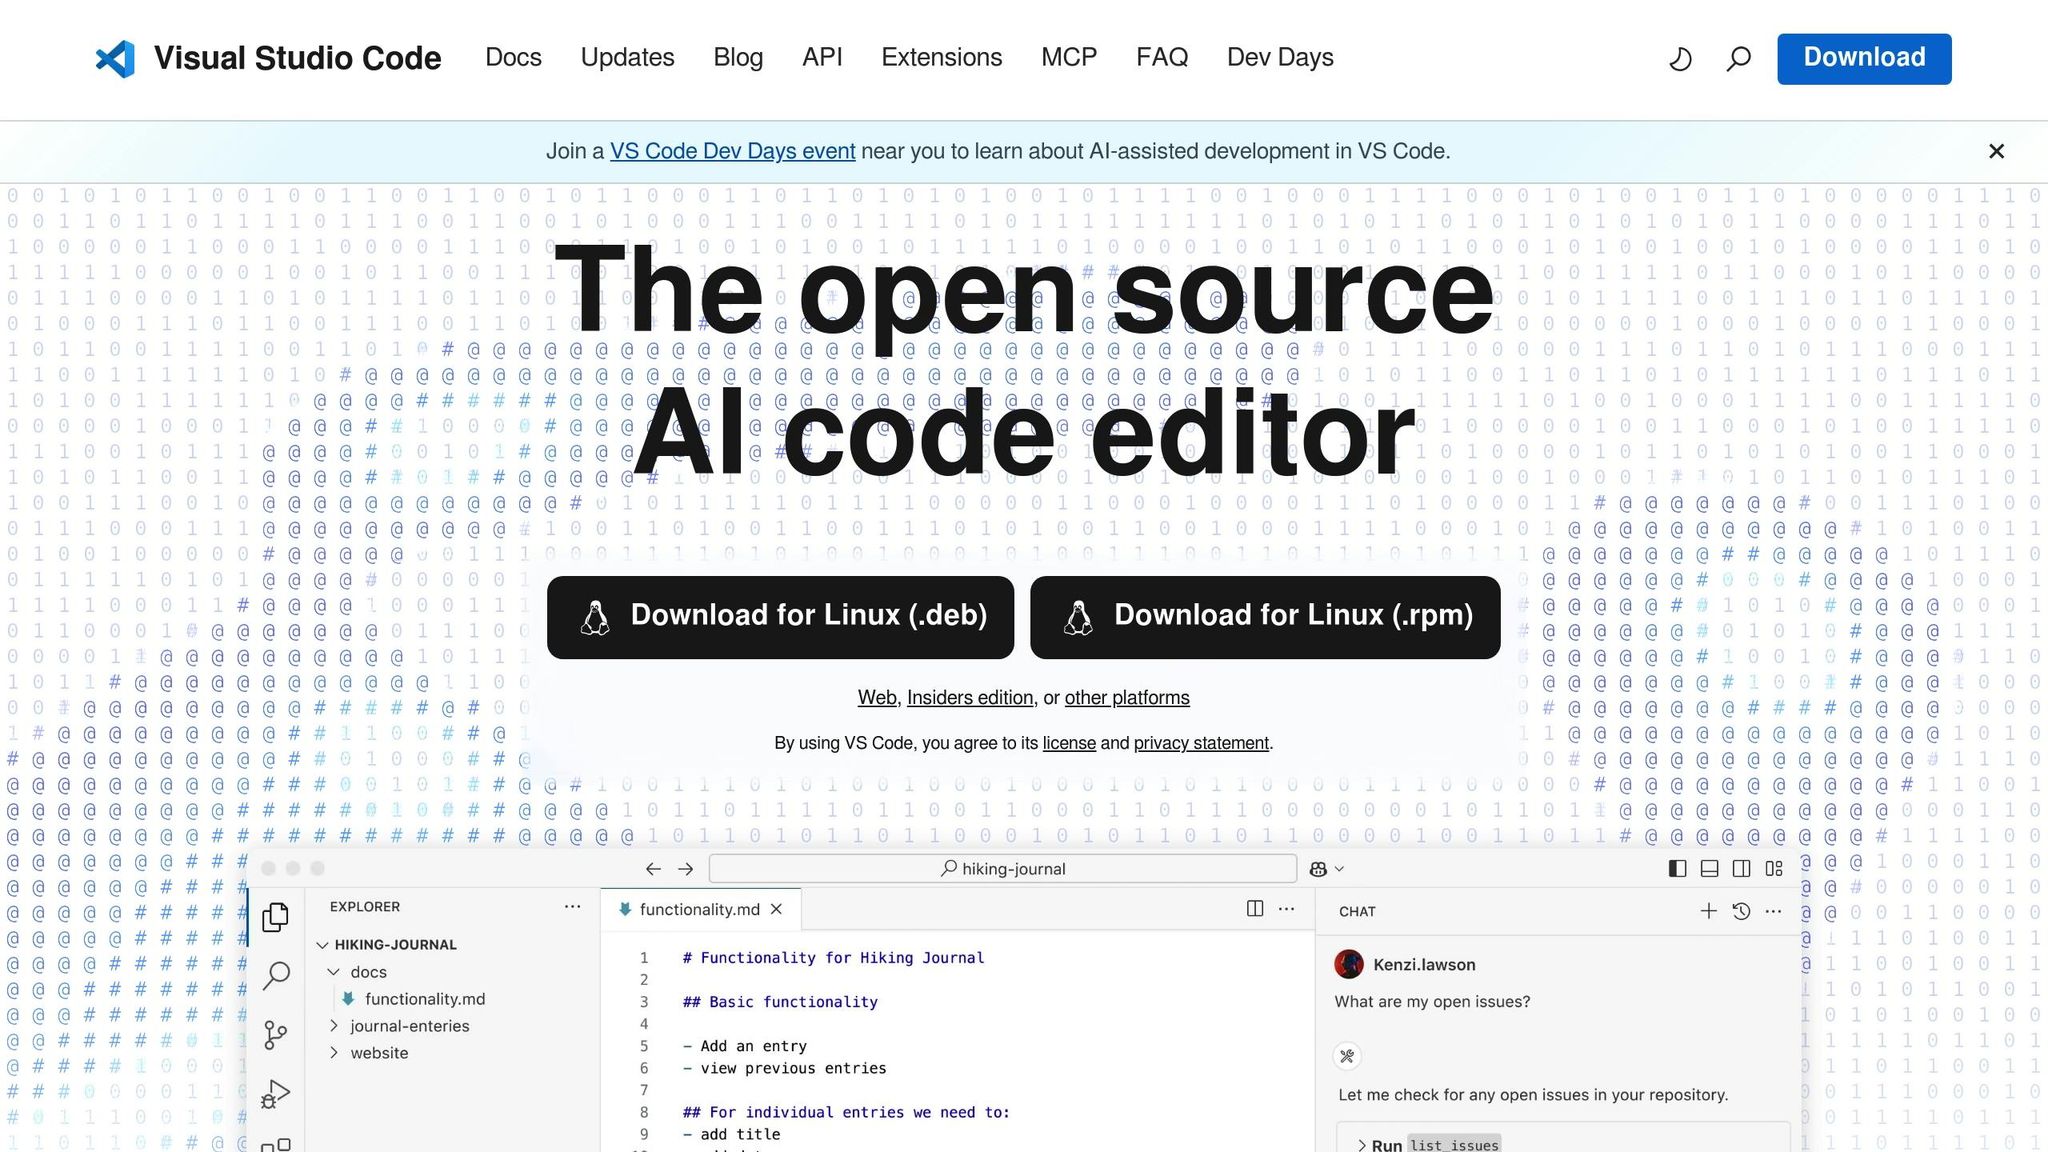Click the EXPLORER panel title
2048x1152 pixels.
tap(365, 907)
